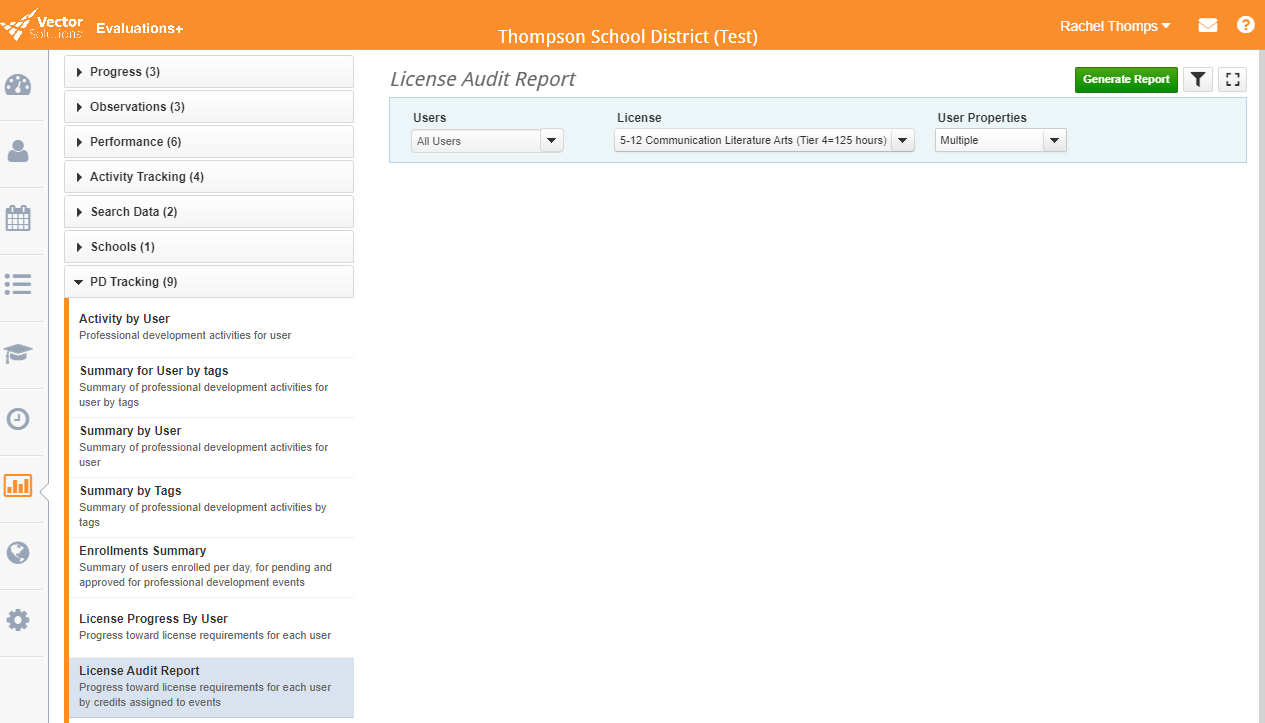Click the All Users input field

[476, 141]
